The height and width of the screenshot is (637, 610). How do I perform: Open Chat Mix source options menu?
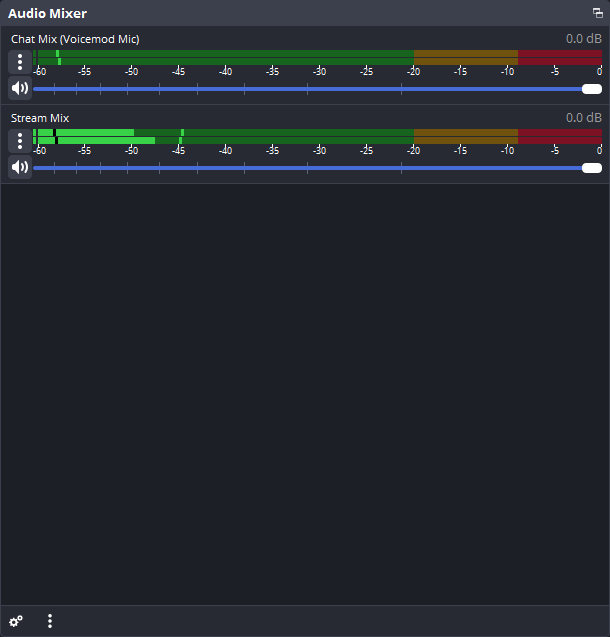click(20, 62)
